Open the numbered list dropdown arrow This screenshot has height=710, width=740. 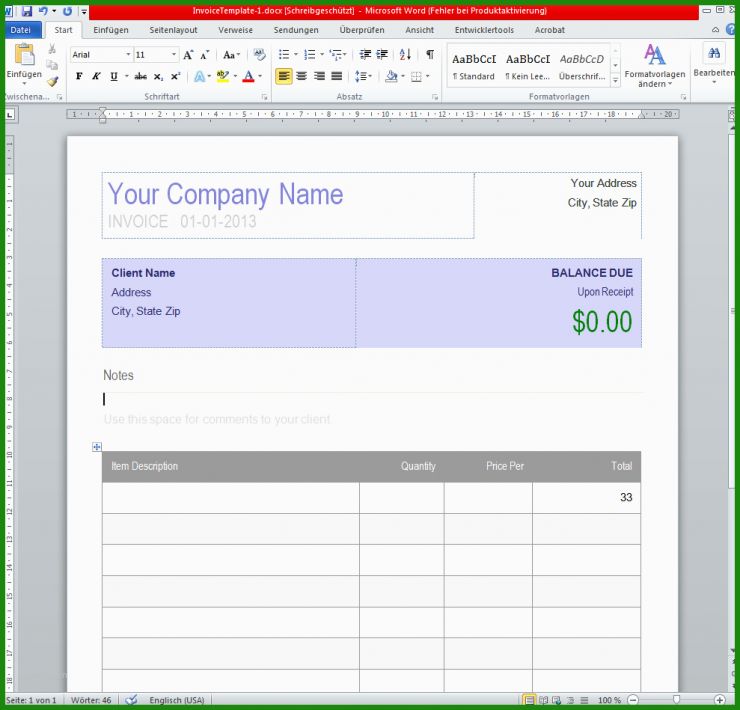pyautogui.click(x=322, y=55)
